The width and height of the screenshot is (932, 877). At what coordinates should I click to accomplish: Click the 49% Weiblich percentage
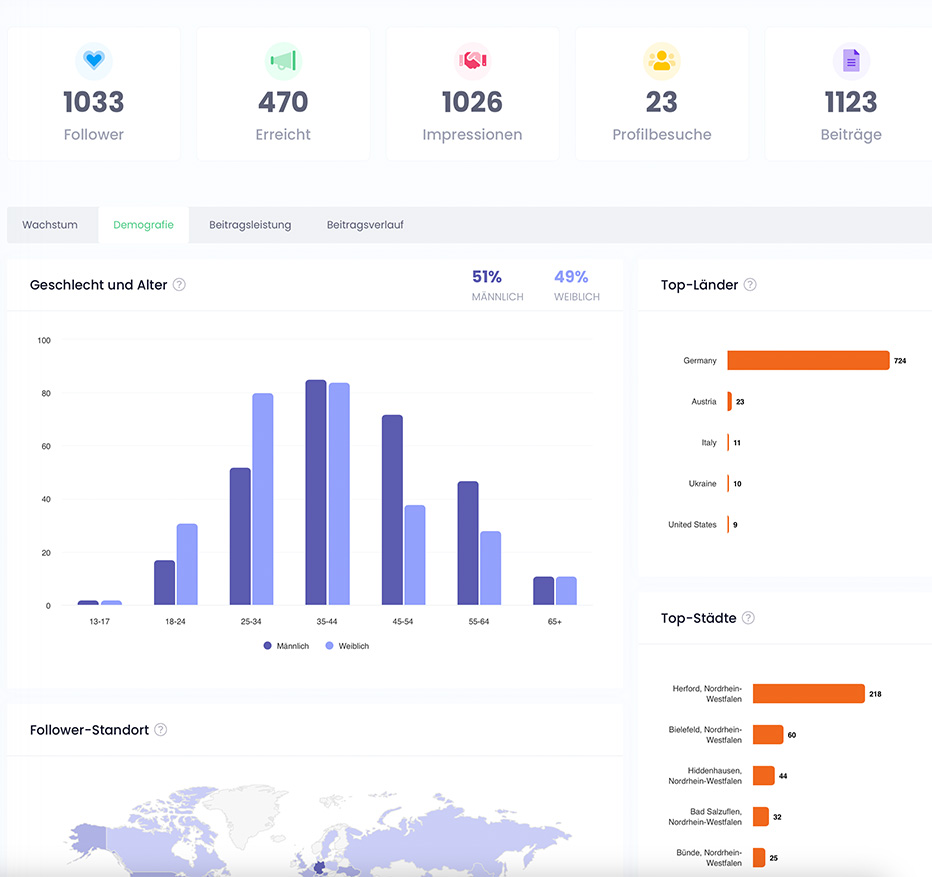pos(571,276)
